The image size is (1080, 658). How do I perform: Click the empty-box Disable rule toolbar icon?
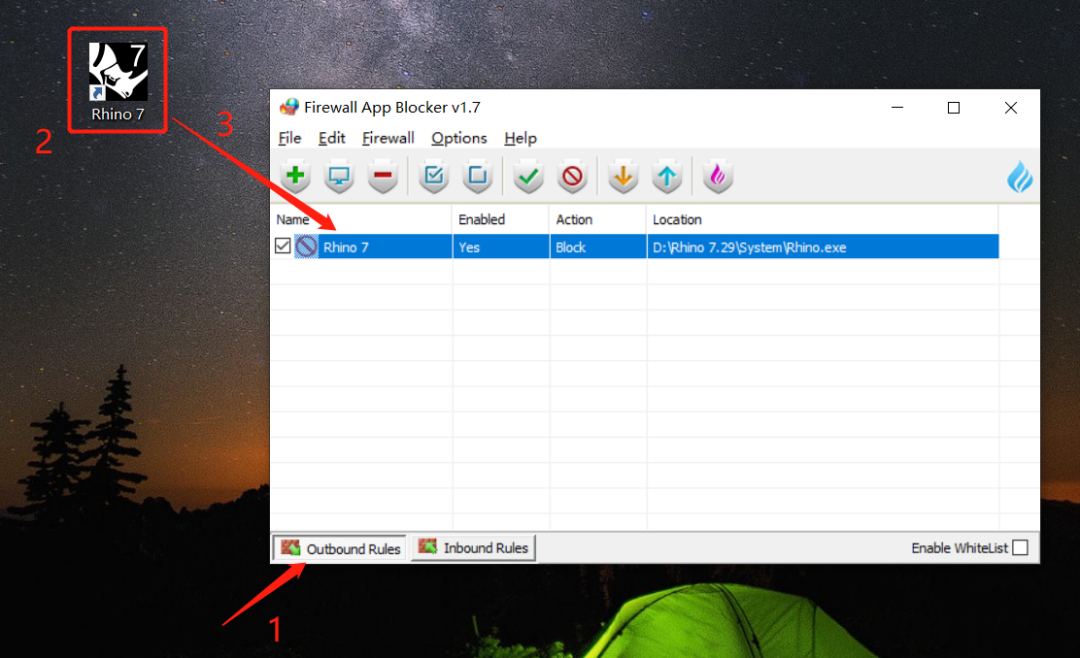tap(477, 177)
